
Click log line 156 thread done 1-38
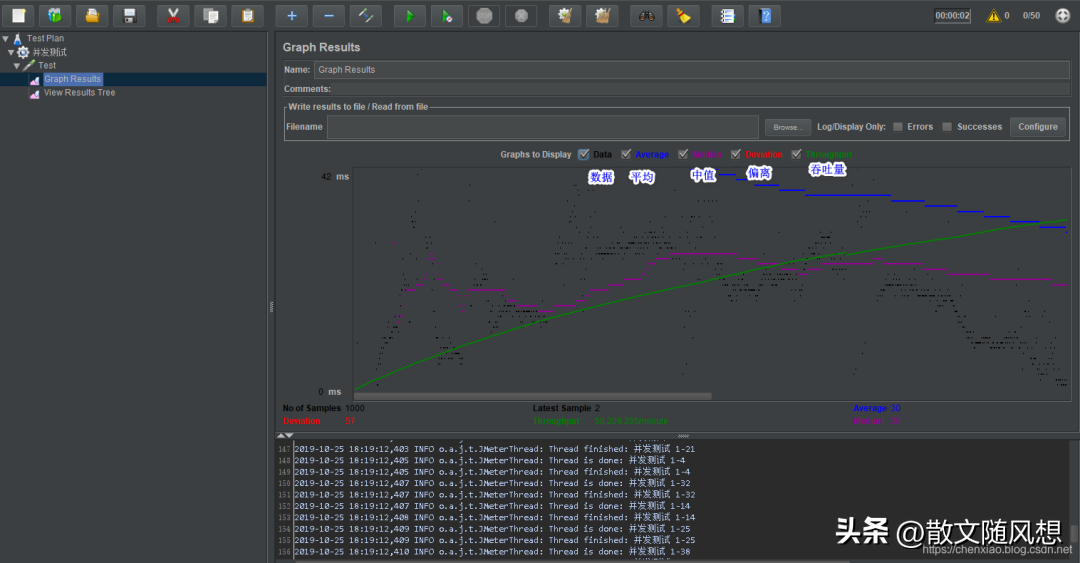tap(492, 551)
